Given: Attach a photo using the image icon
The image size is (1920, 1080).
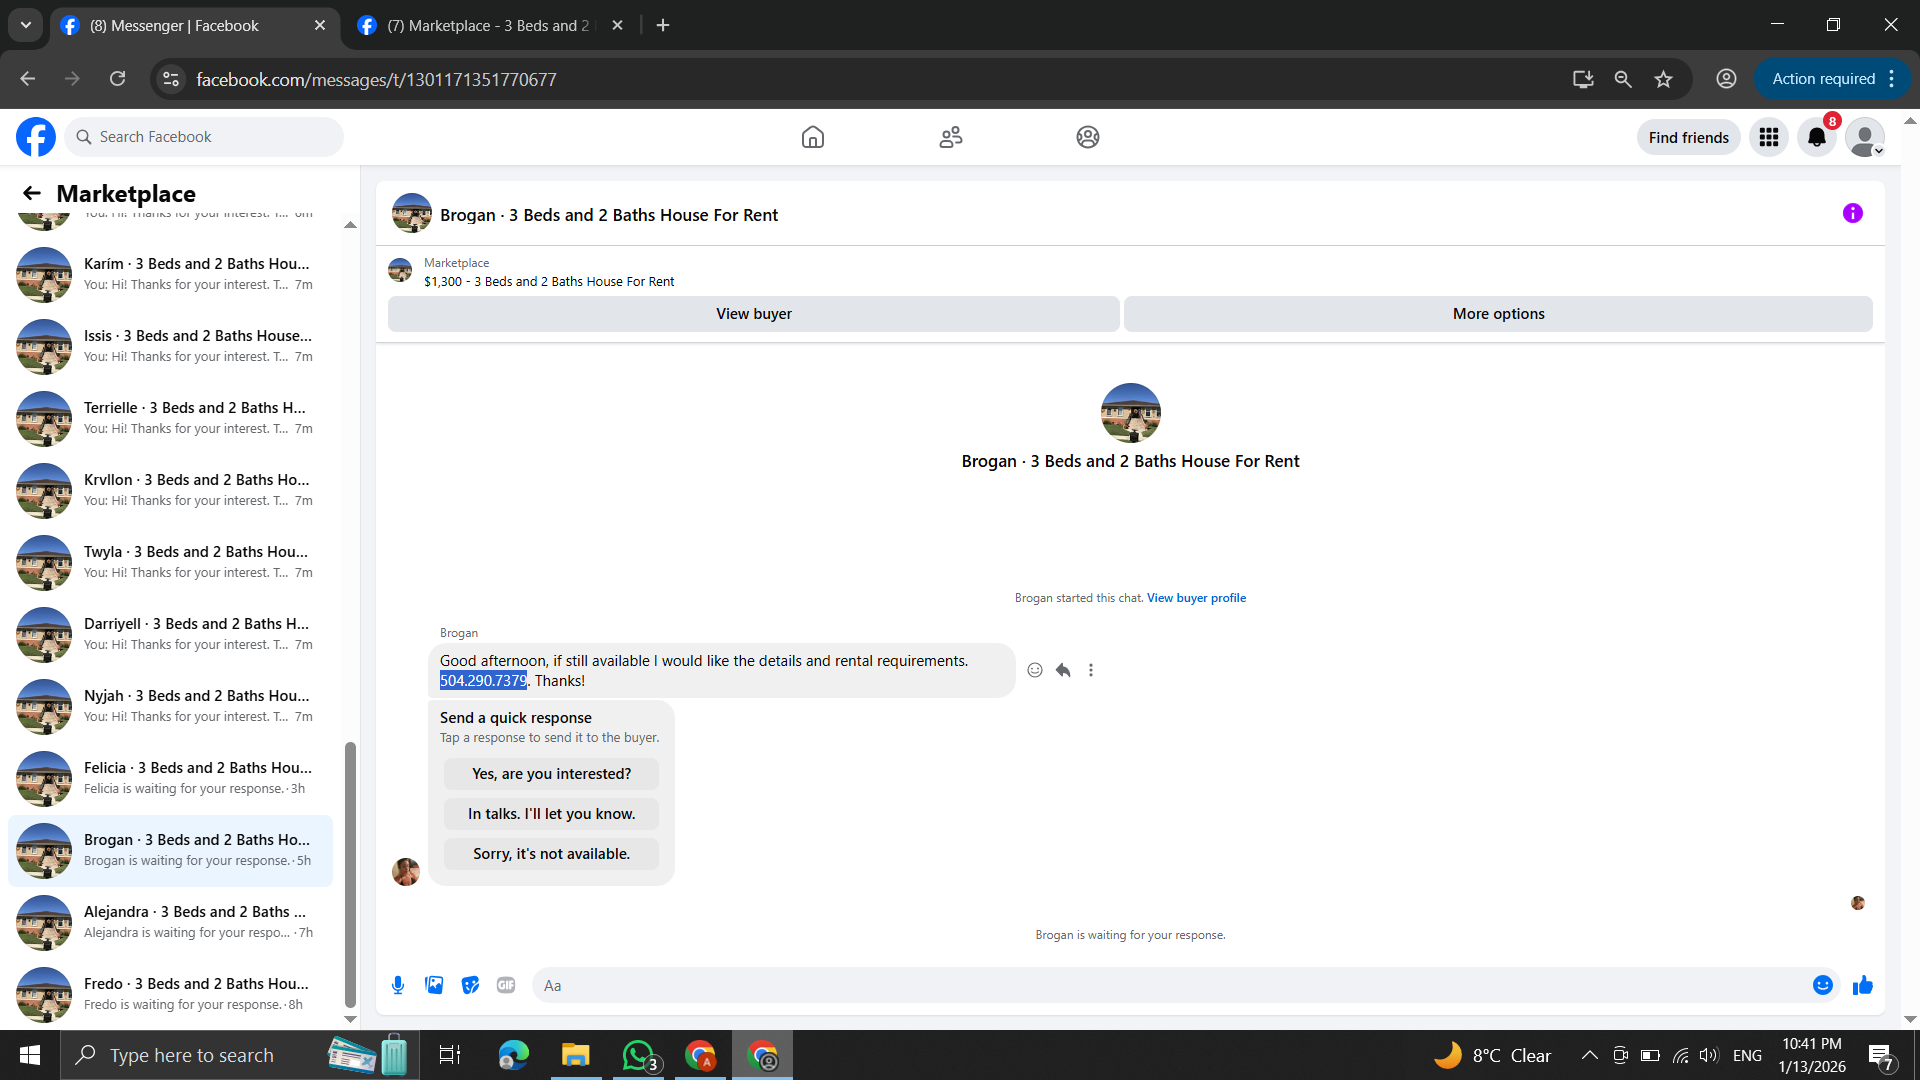Looking at the screenshot, I should tap(434, 985).
